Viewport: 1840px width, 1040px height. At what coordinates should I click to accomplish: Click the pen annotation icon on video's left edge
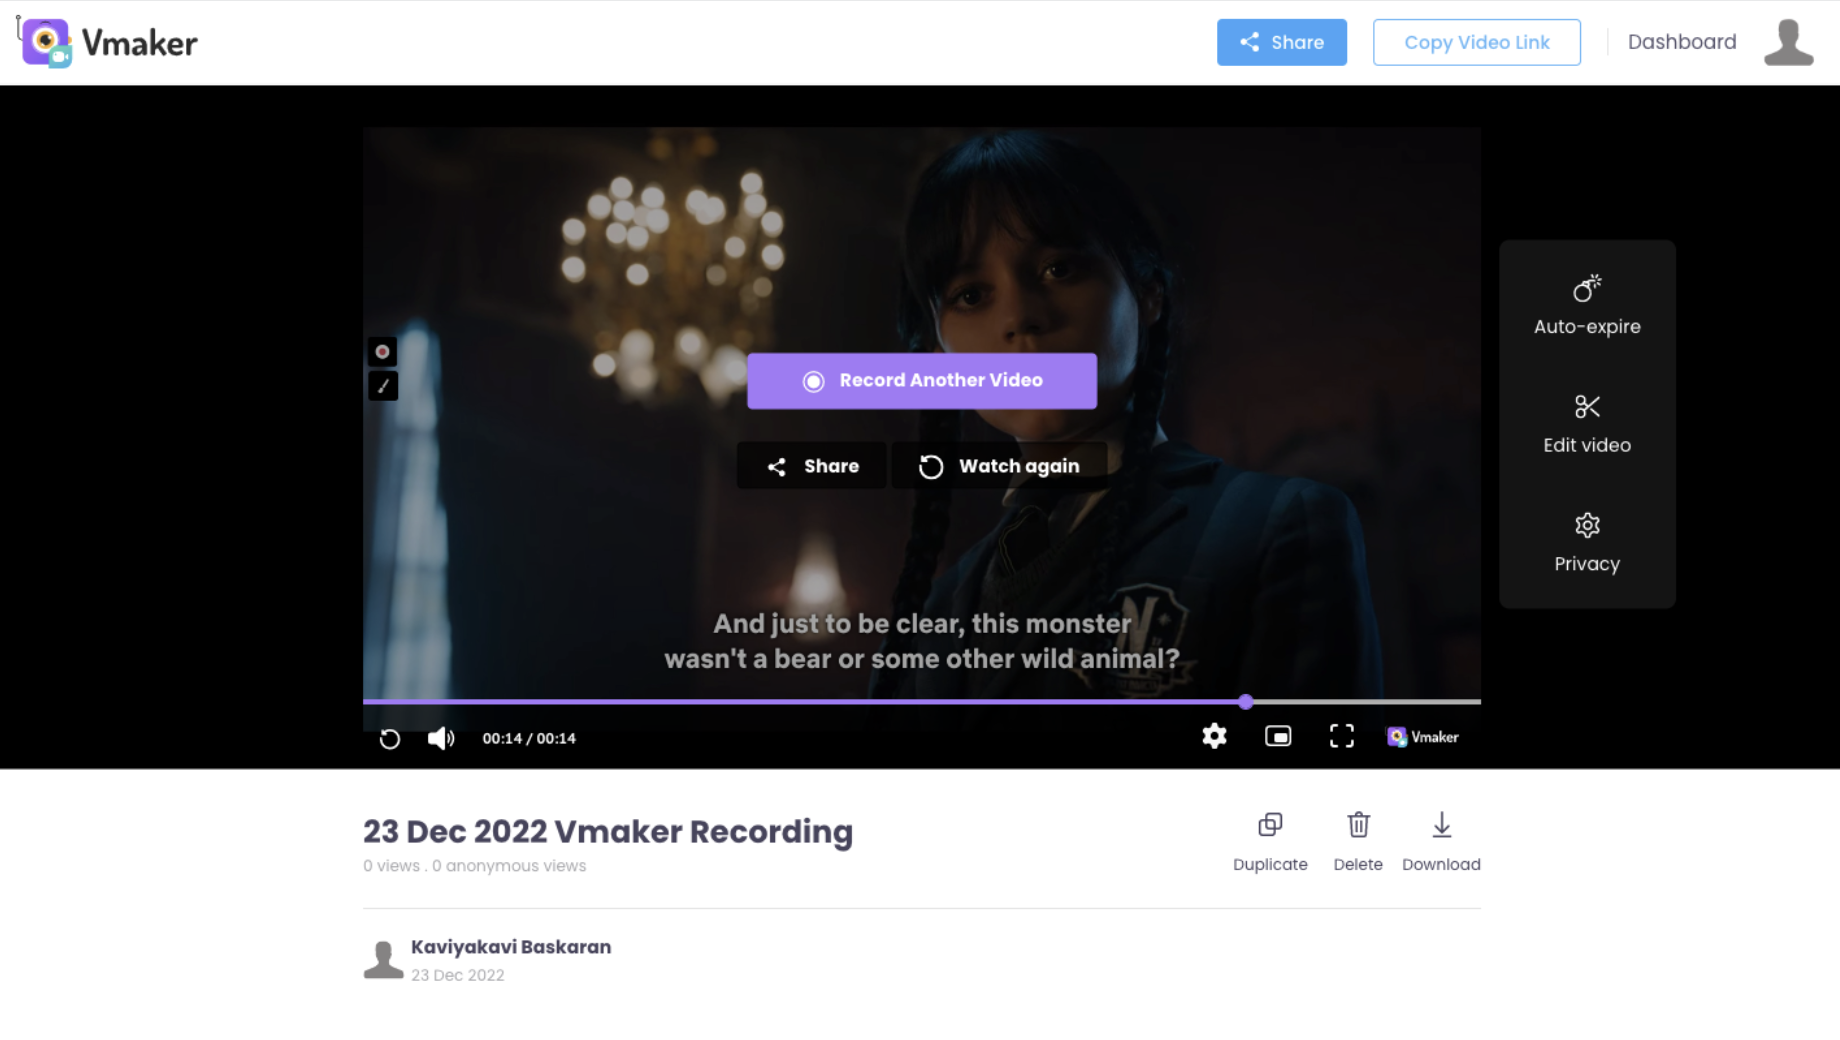coord(382,386)
